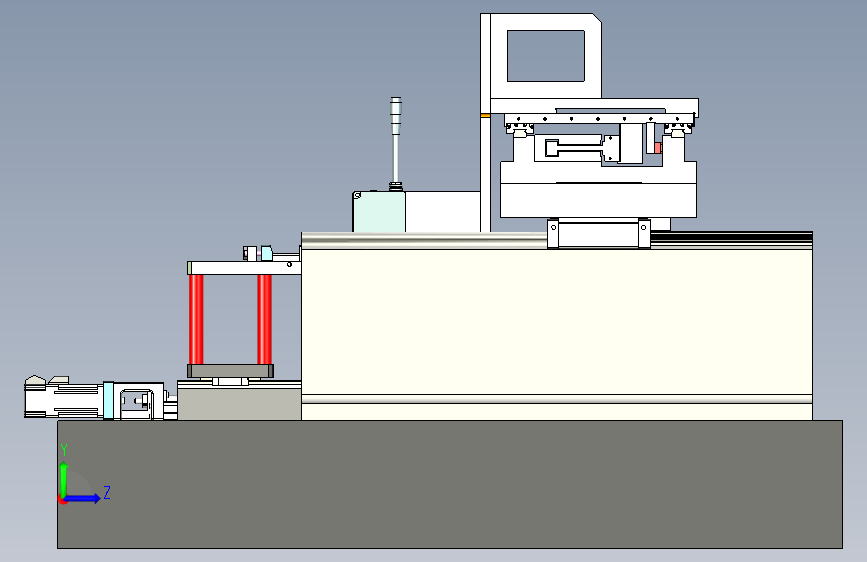Pick the signal tower light pole

tap(395, 144)
